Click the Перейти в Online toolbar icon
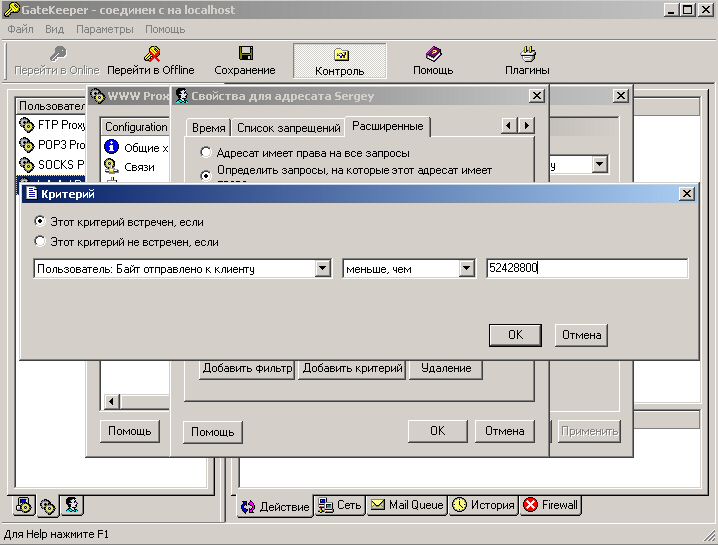718x545 pixels. 59,54
